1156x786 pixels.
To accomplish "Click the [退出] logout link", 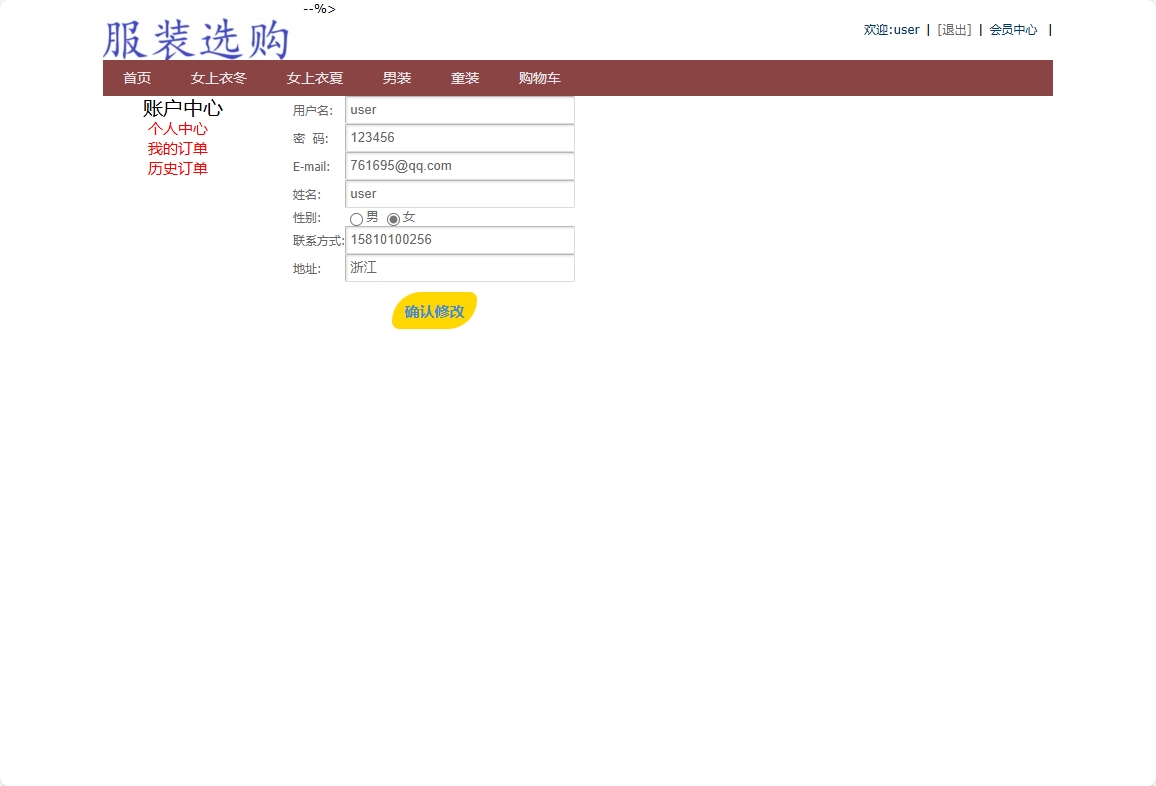I will (953, 29).
